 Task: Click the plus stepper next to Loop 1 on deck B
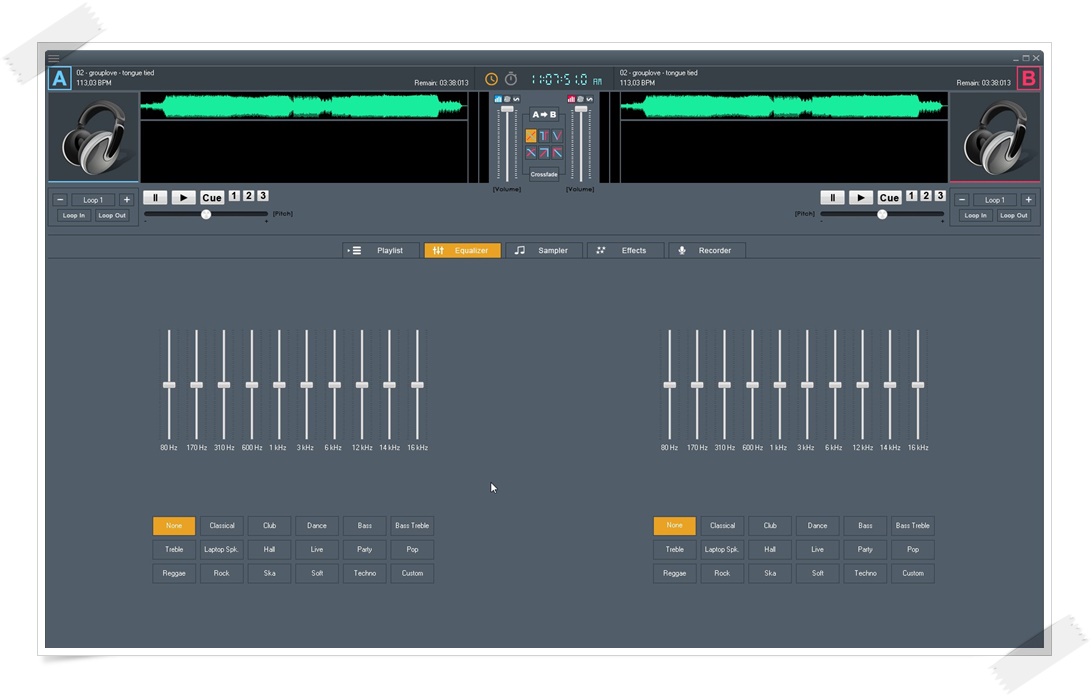(x=1028, y=199)
